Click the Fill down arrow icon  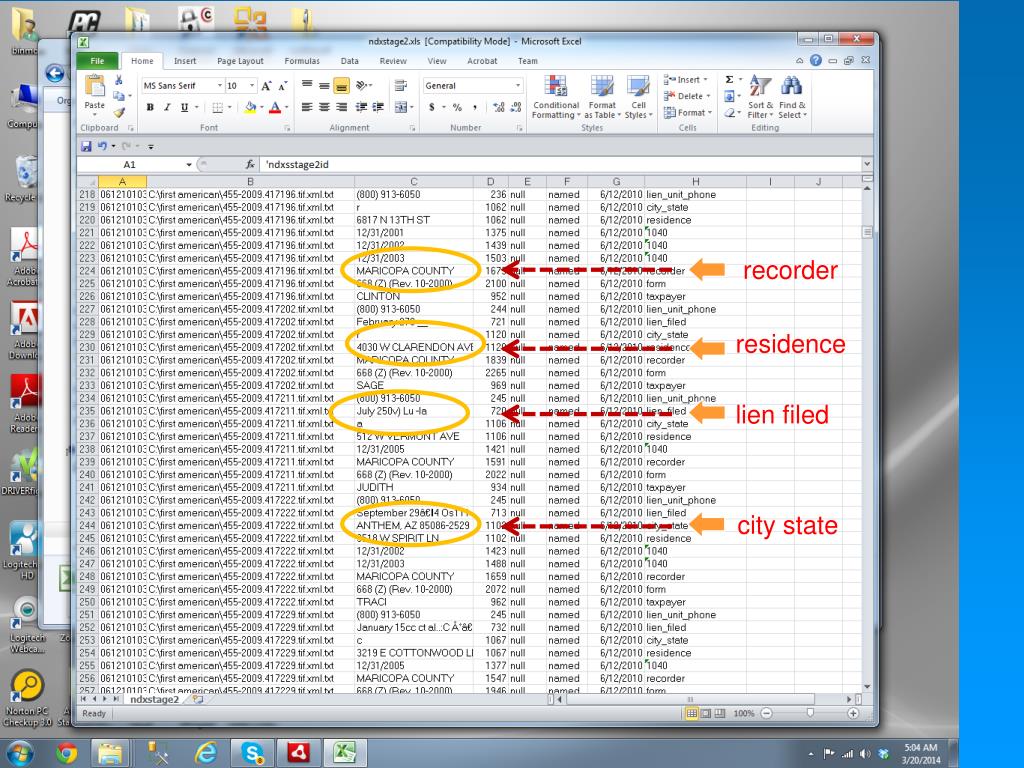pos(729,97)
